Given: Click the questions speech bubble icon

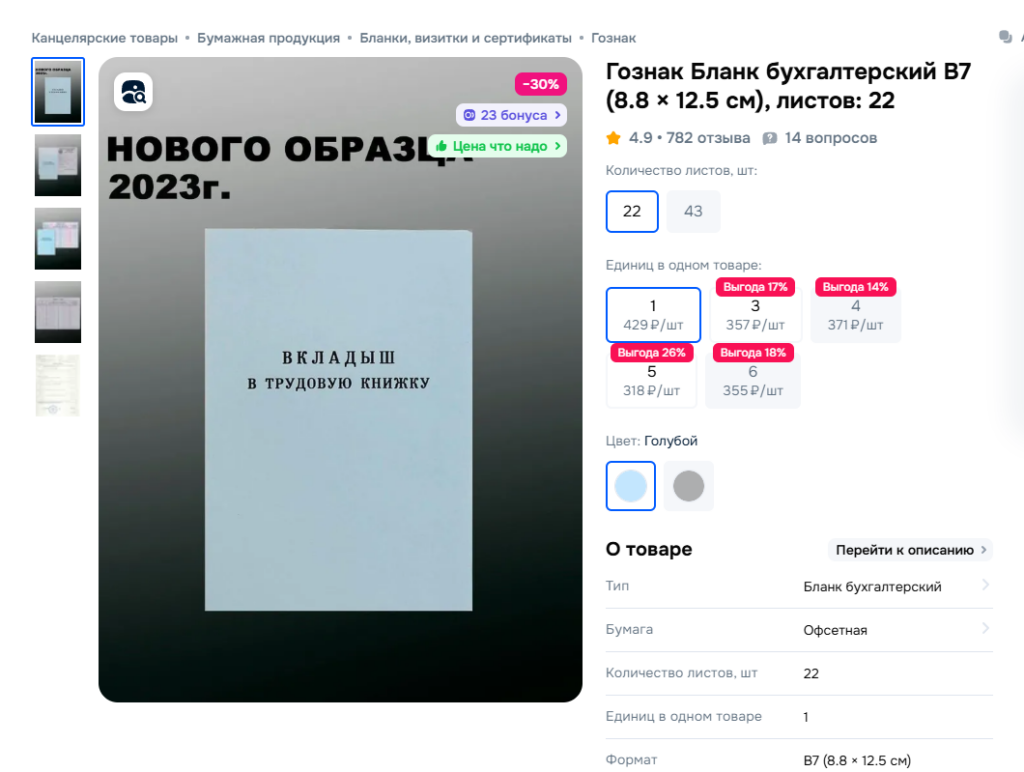Looking at the screenshot, I should [770, 138].
